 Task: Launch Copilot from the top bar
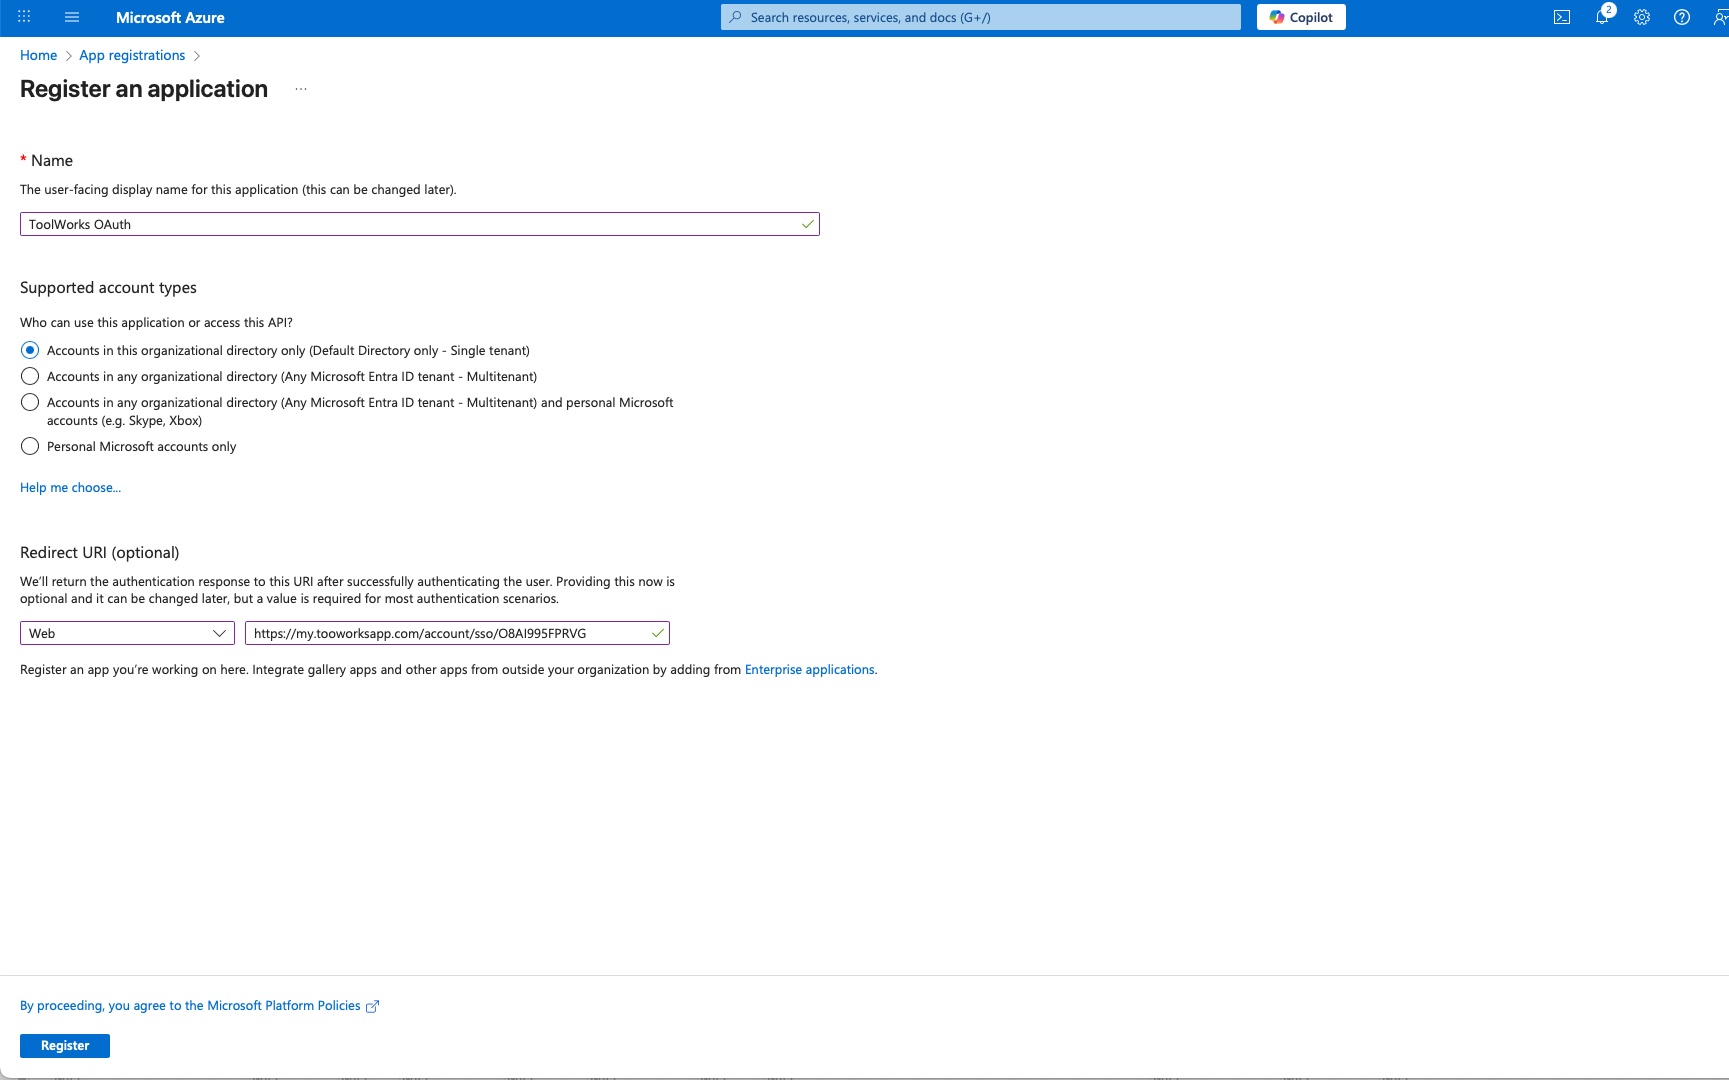click(x=1300, y=16)
